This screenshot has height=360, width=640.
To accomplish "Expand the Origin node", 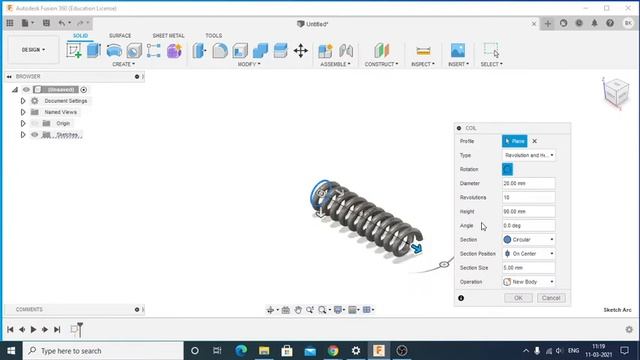I will 23,123.
